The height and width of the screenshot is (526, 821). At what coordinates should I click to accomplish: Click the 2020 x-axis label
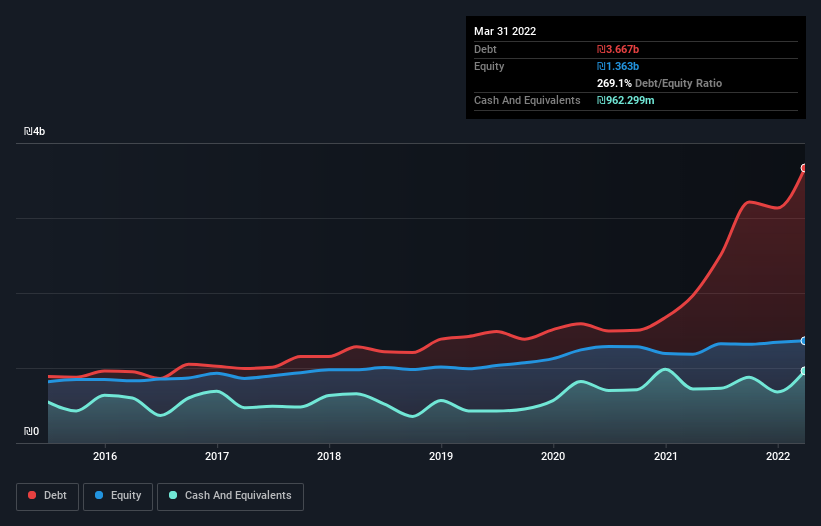553,456
